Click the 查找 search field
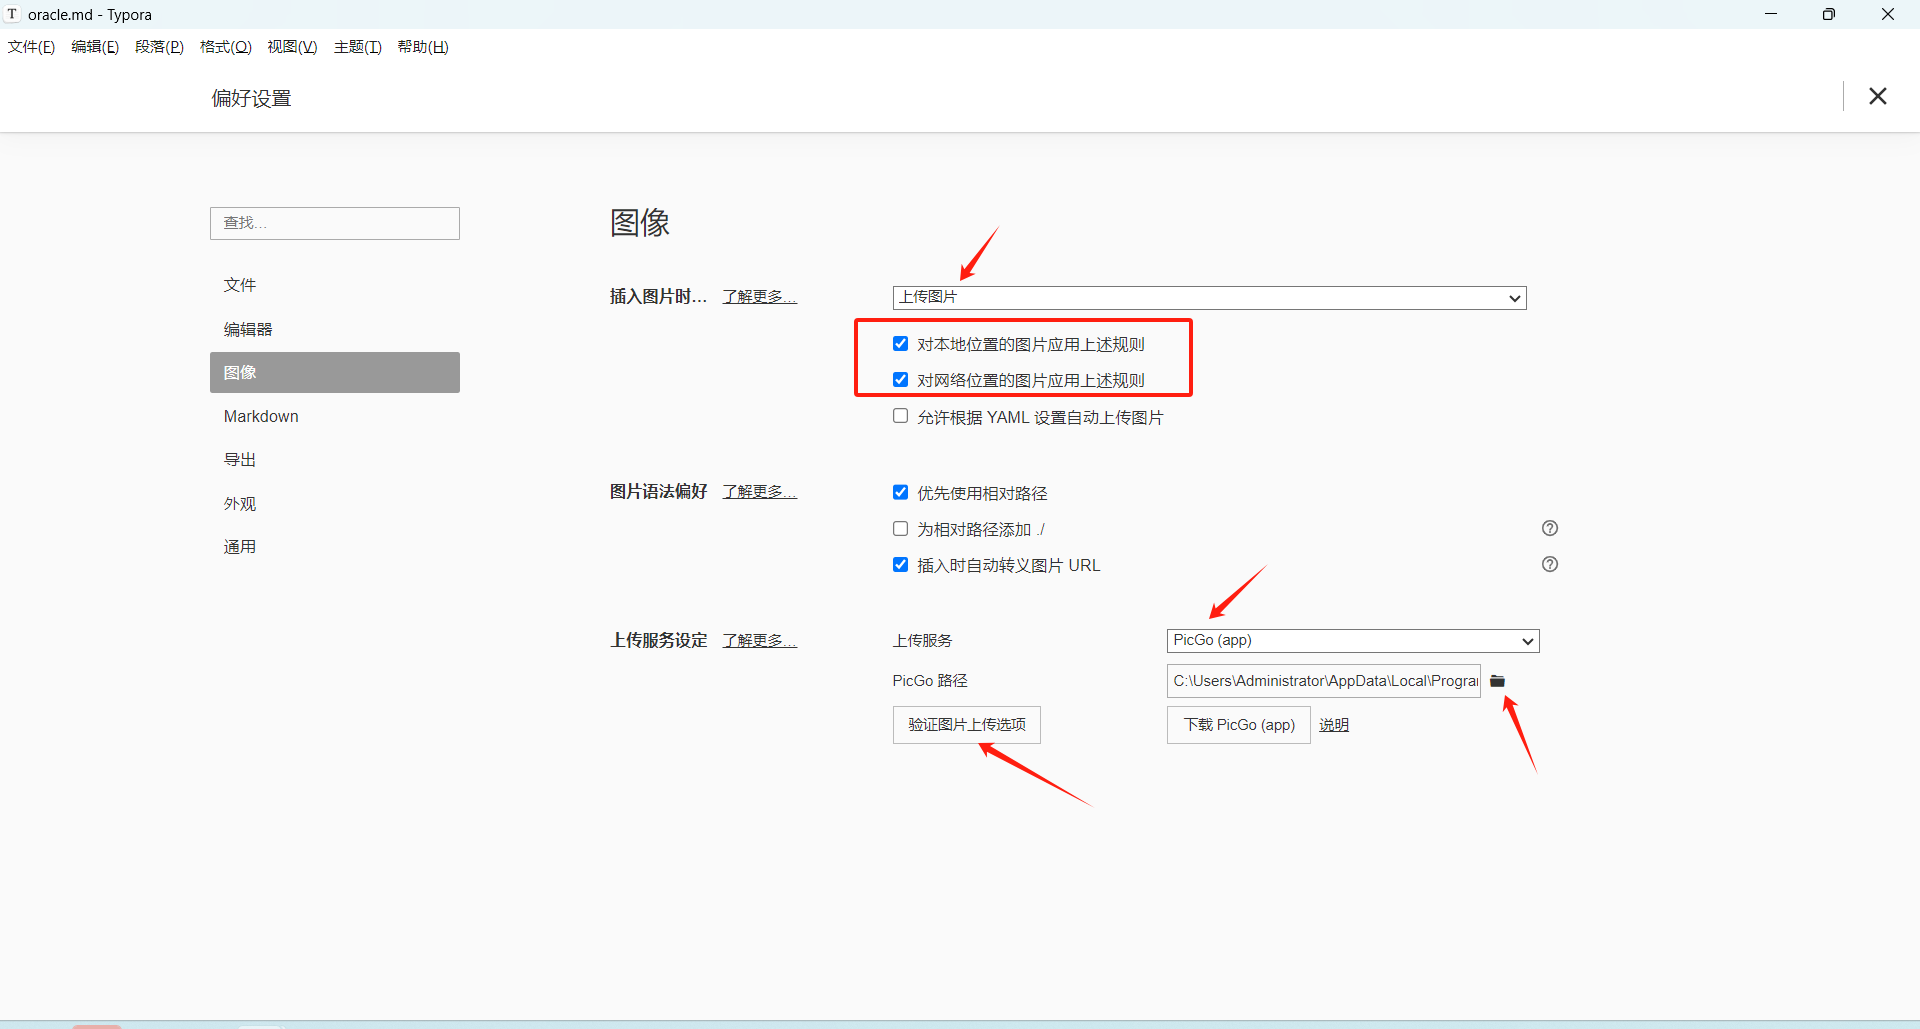The image size is (1920, 1029). click(334, 223)
